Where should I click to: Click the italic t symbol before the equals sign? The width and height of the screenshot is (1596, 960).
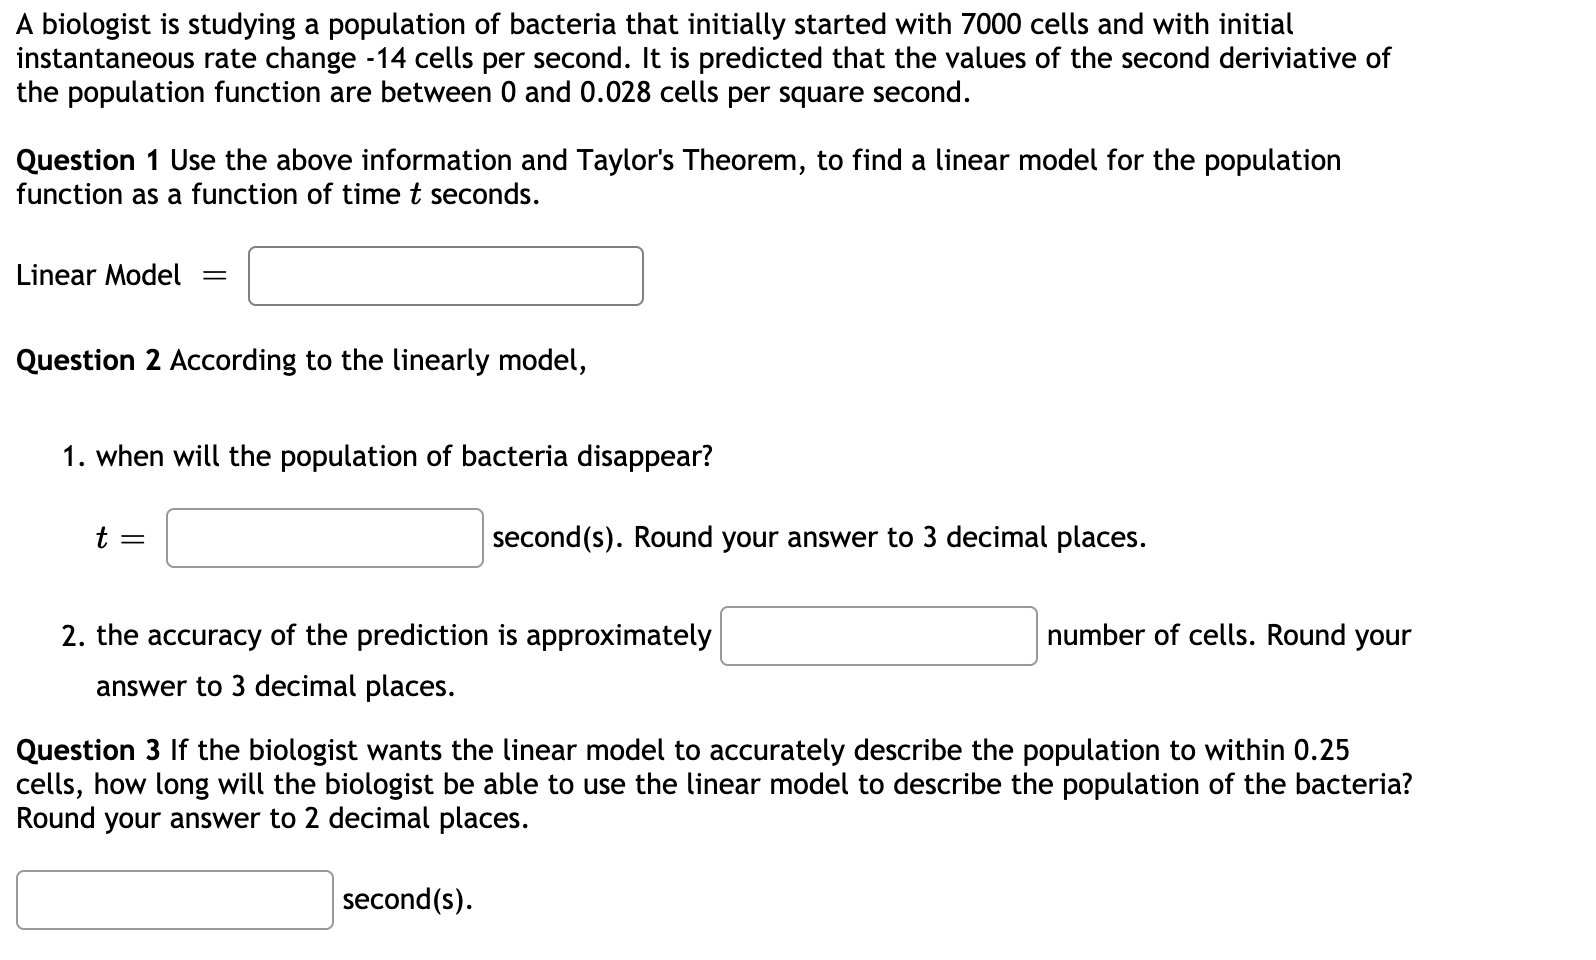[x=102, y=537]
